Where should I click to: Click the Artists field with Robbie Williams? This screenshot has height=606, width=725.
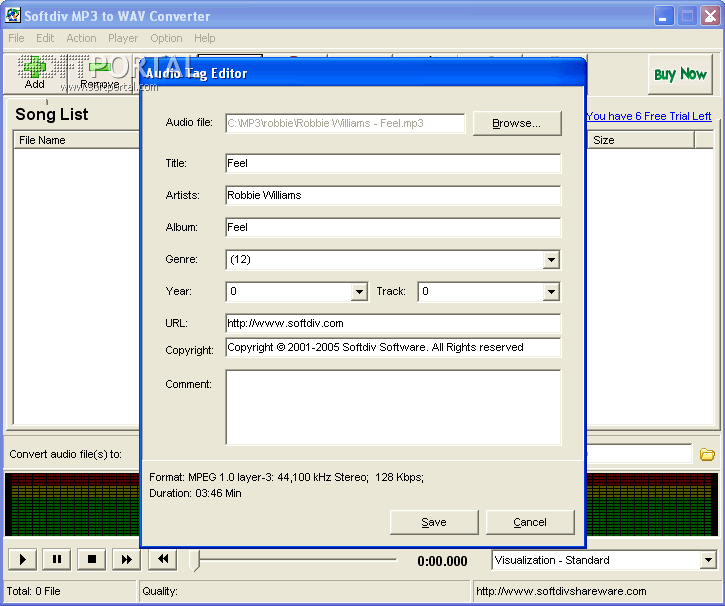tap(393, 195)
